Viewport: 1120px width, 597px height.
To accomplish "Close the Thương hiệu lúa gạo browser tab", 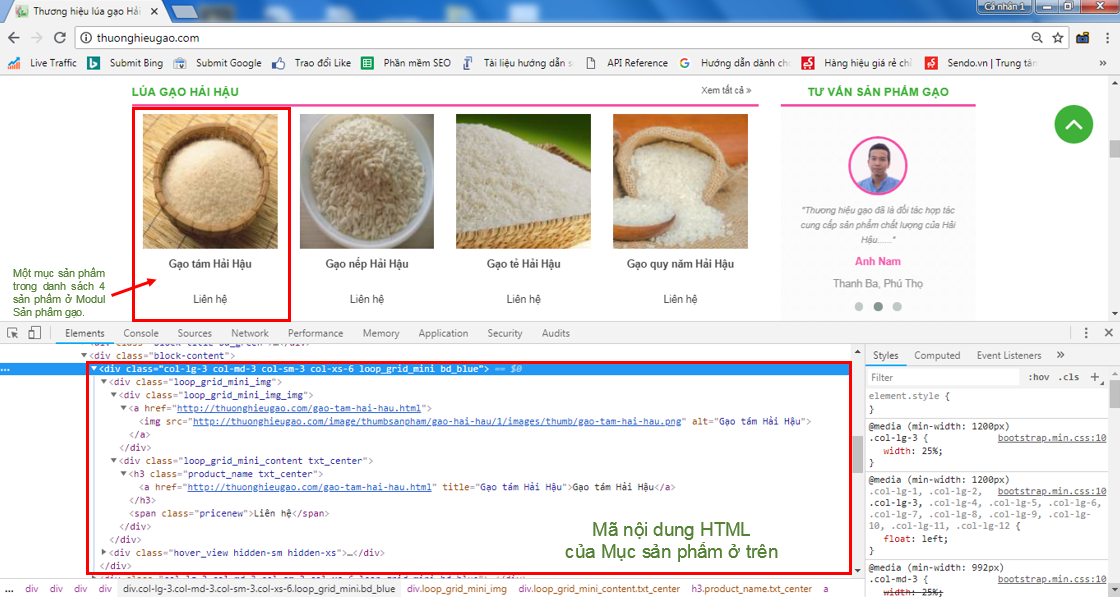I will [x=155, y=11].
